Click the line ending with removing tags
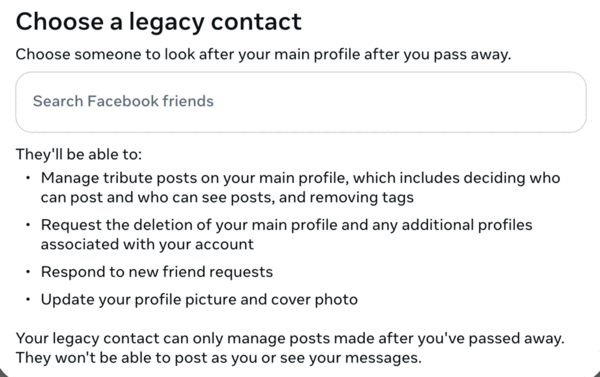Screen dimensions: 600x377 pyautogui.click(x=227, y=197)
